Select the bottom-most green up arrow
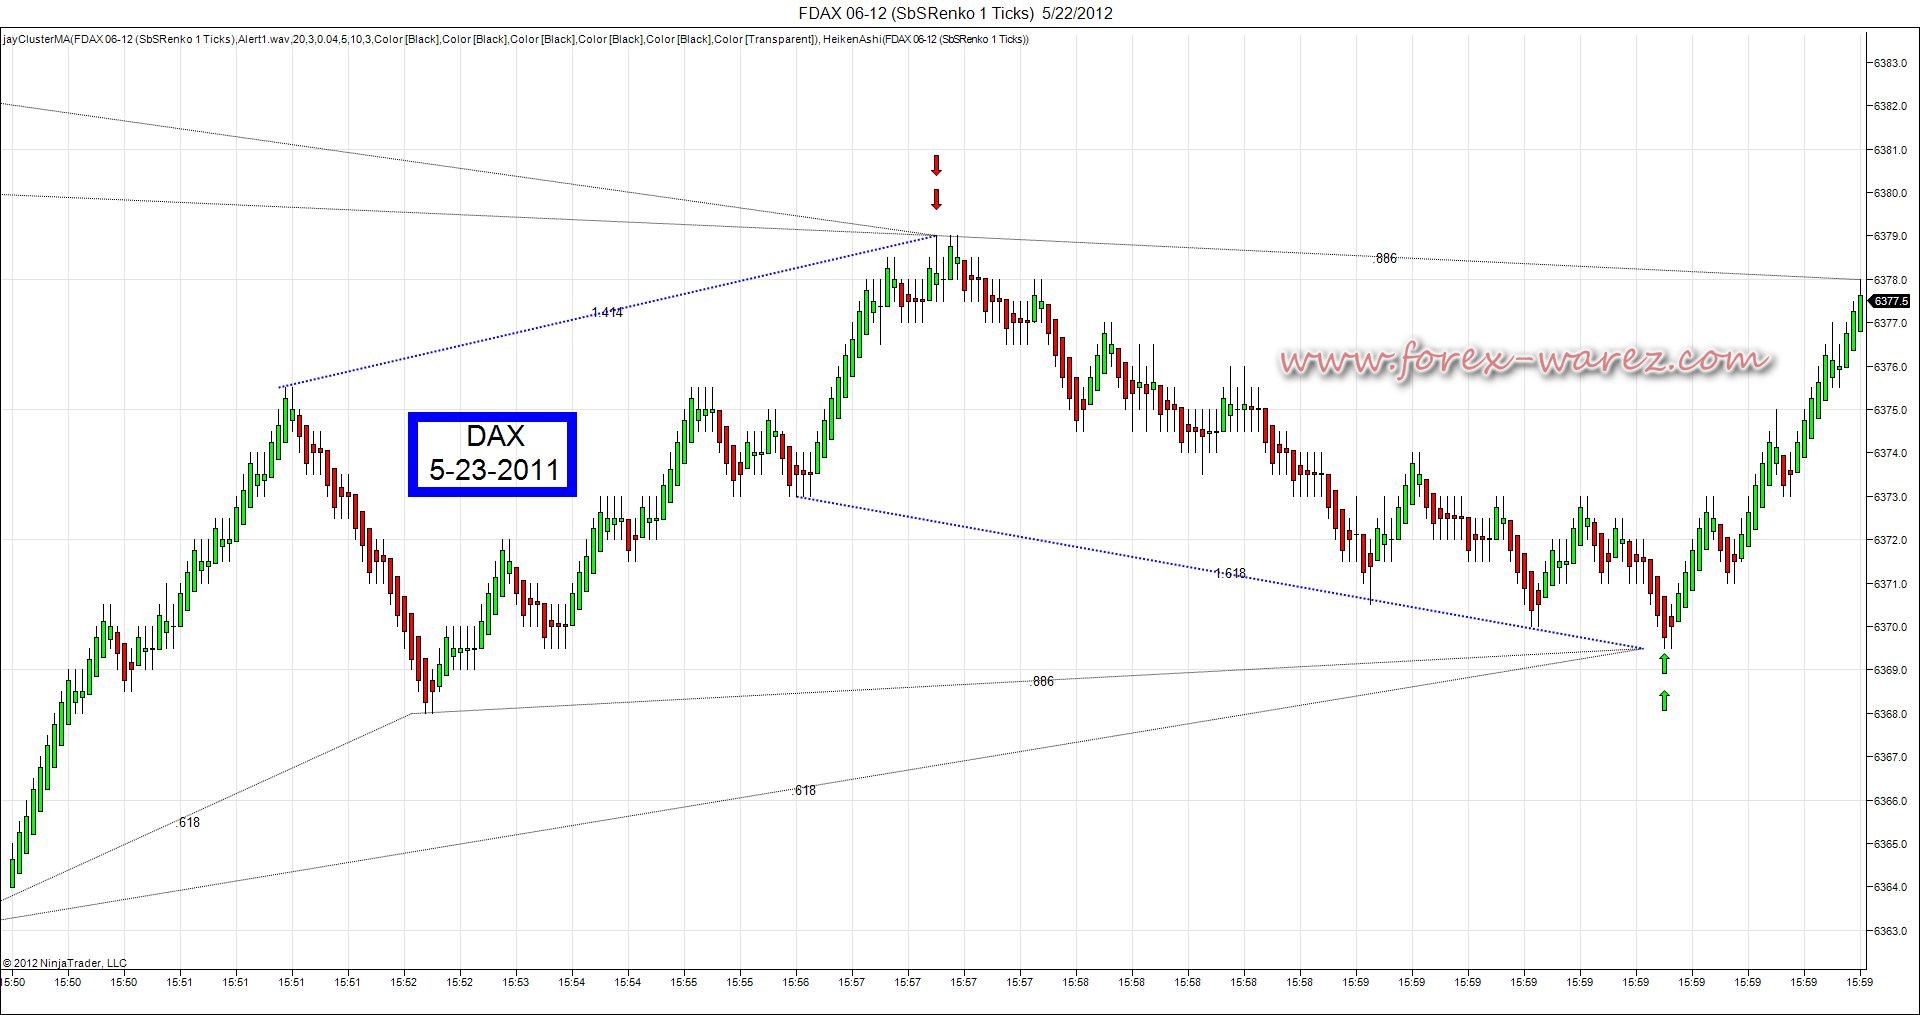 (x=1664, y=700)
